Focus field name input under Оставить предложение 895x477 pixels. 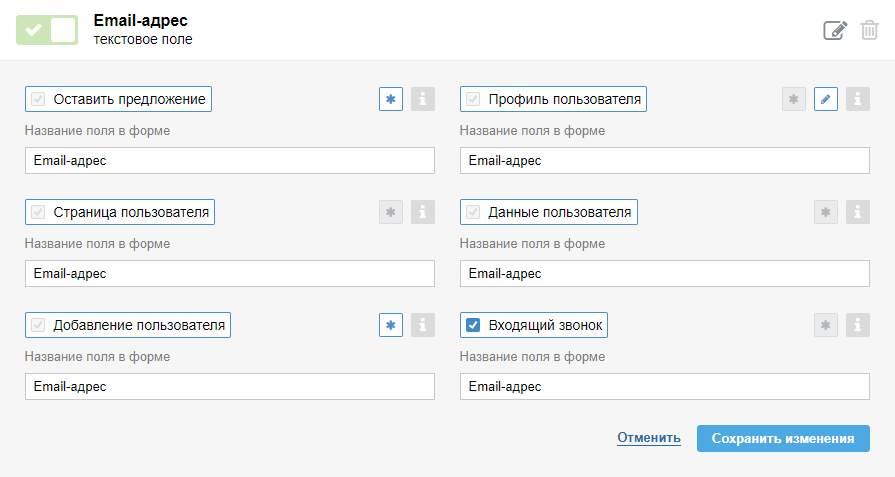click(230, 160)
